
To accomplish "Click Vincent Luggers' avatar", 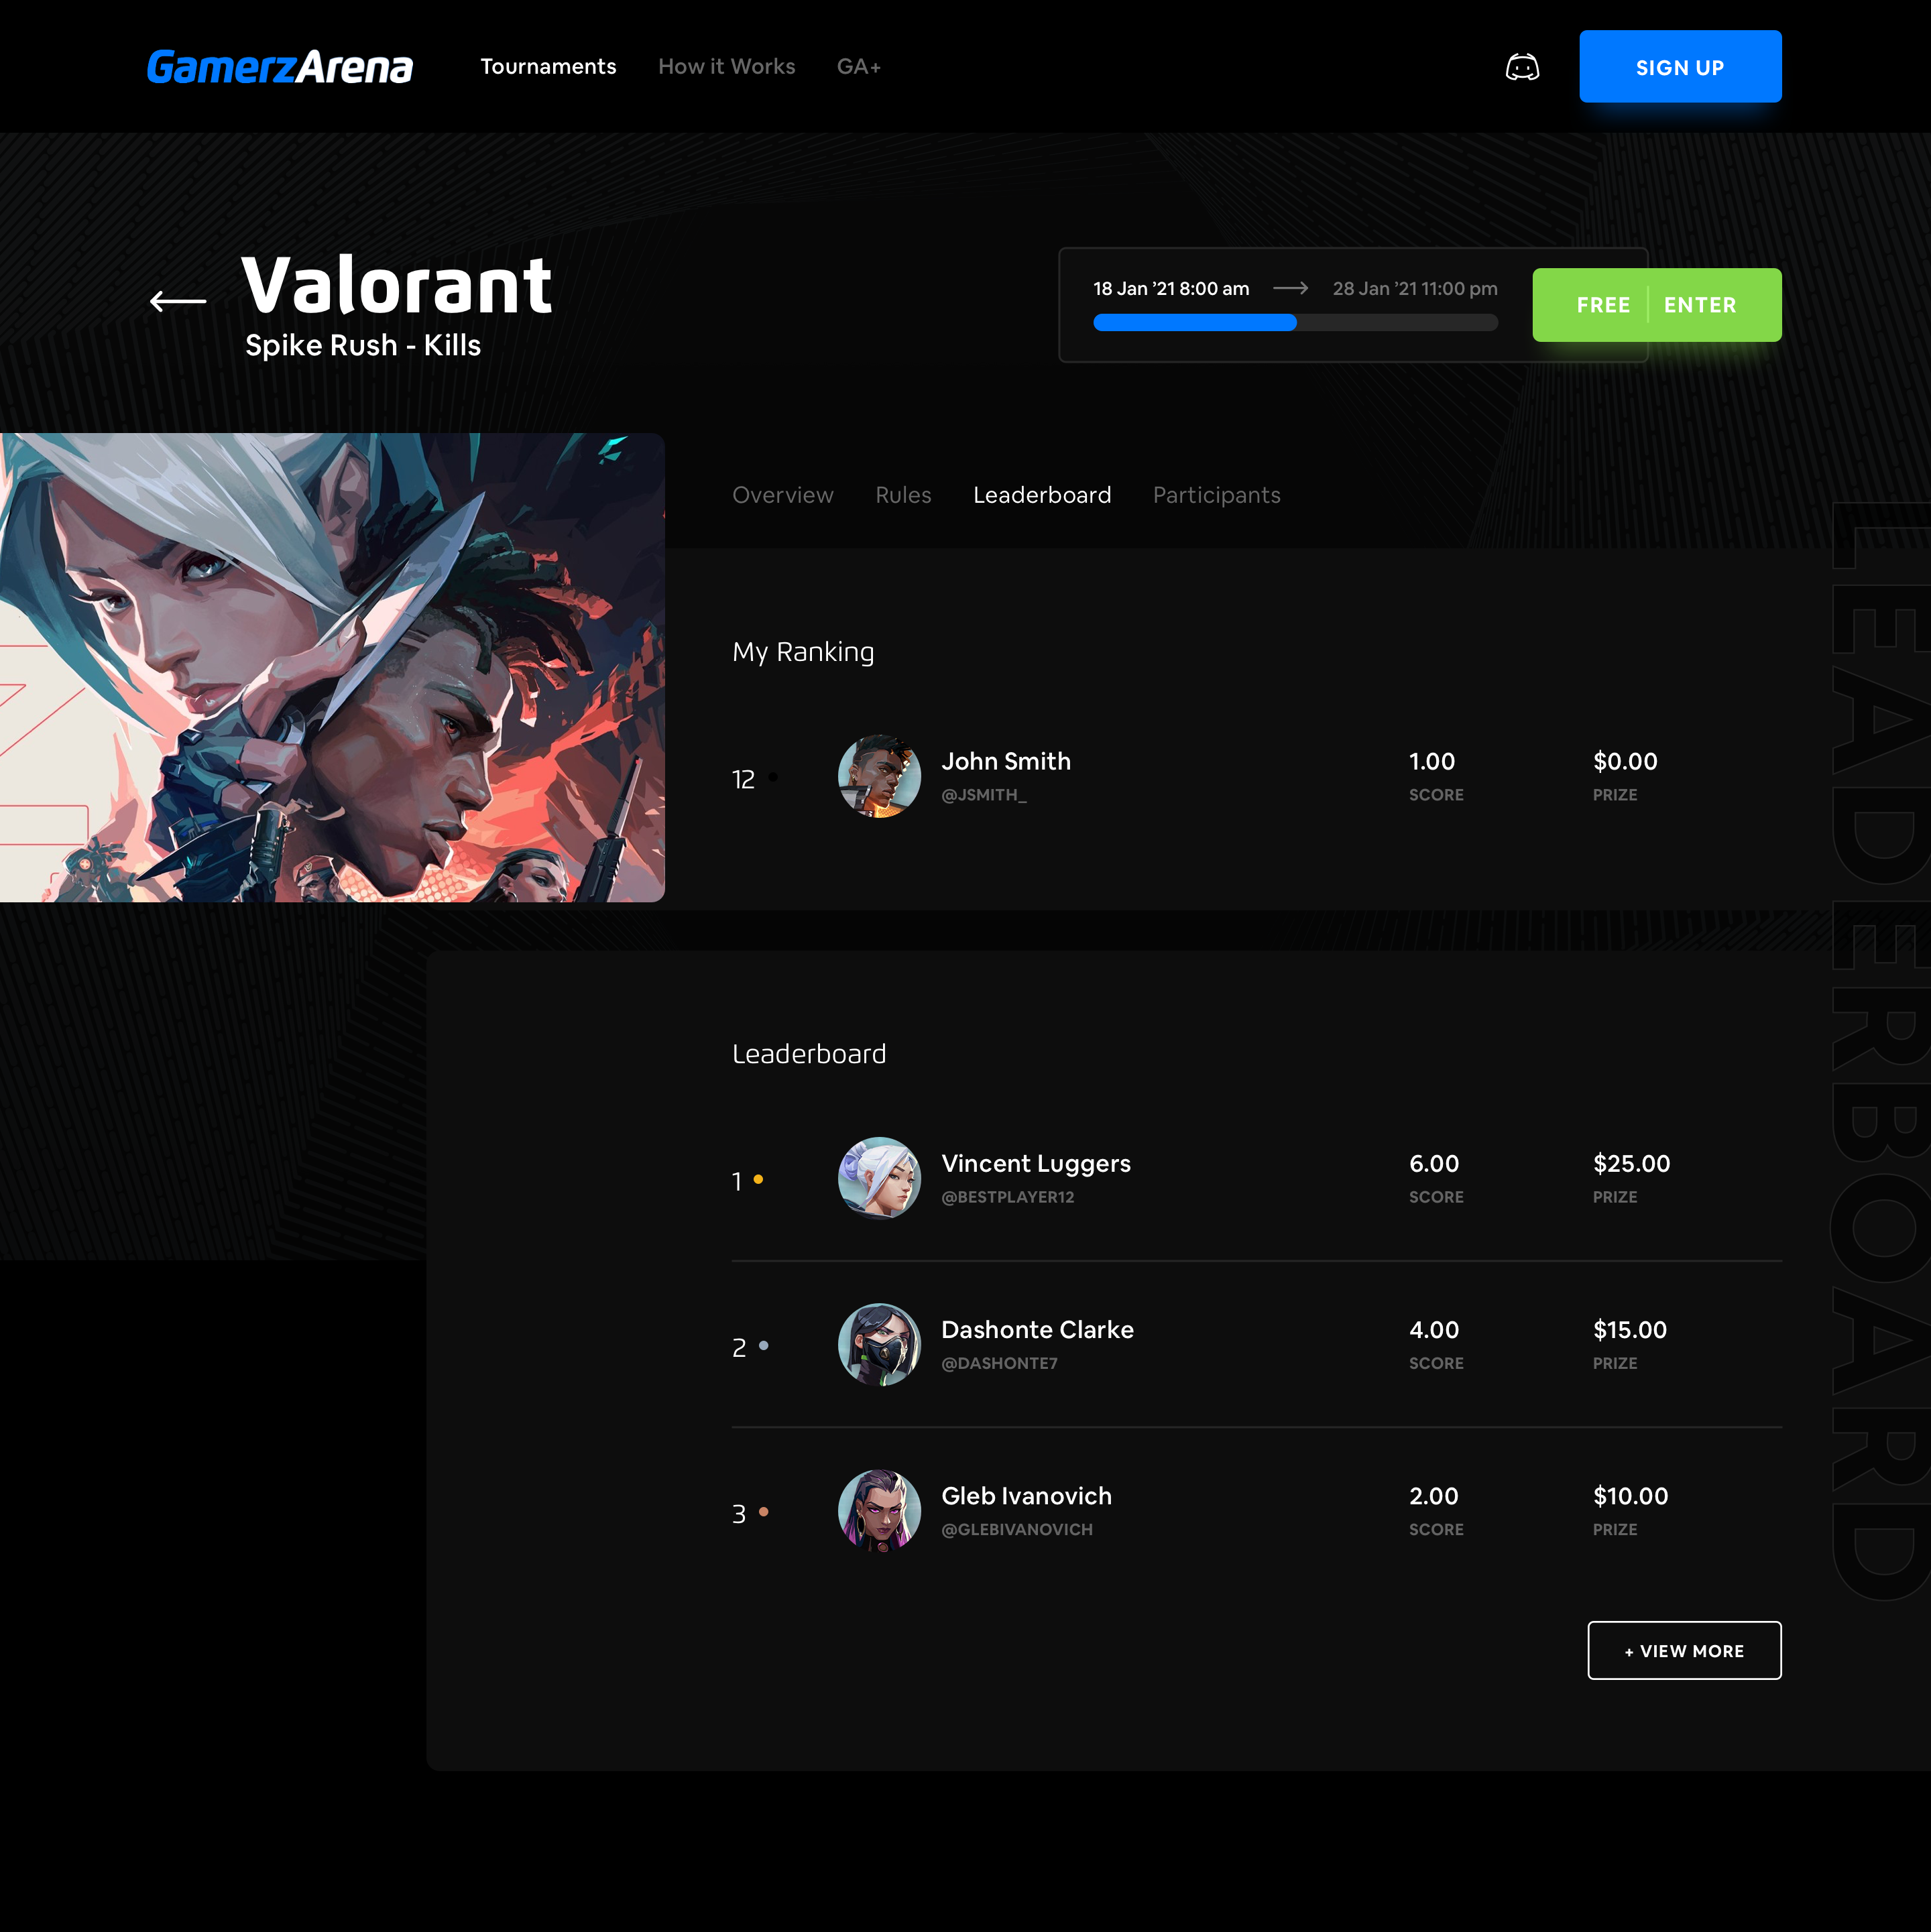I will click(x=879, y=1178).
